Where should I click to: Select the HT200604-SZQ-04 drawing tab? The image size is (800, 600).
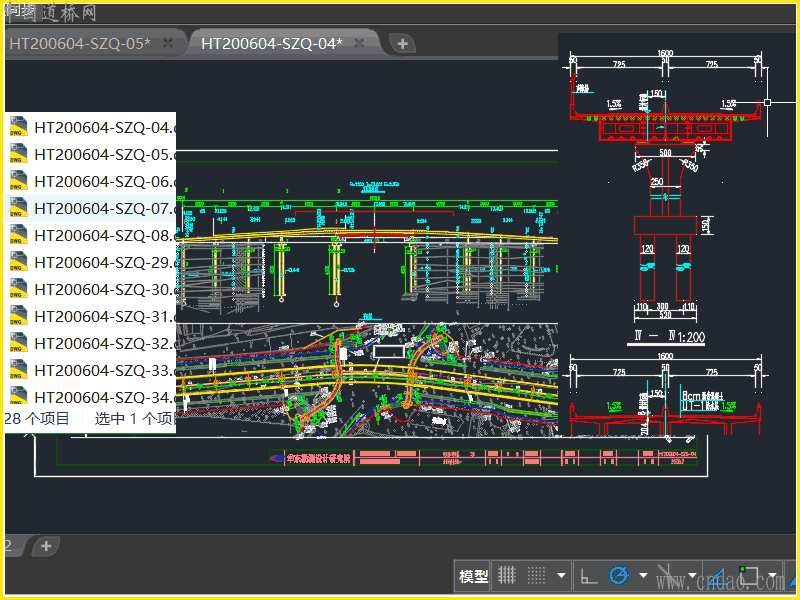[x=271, y=43]
